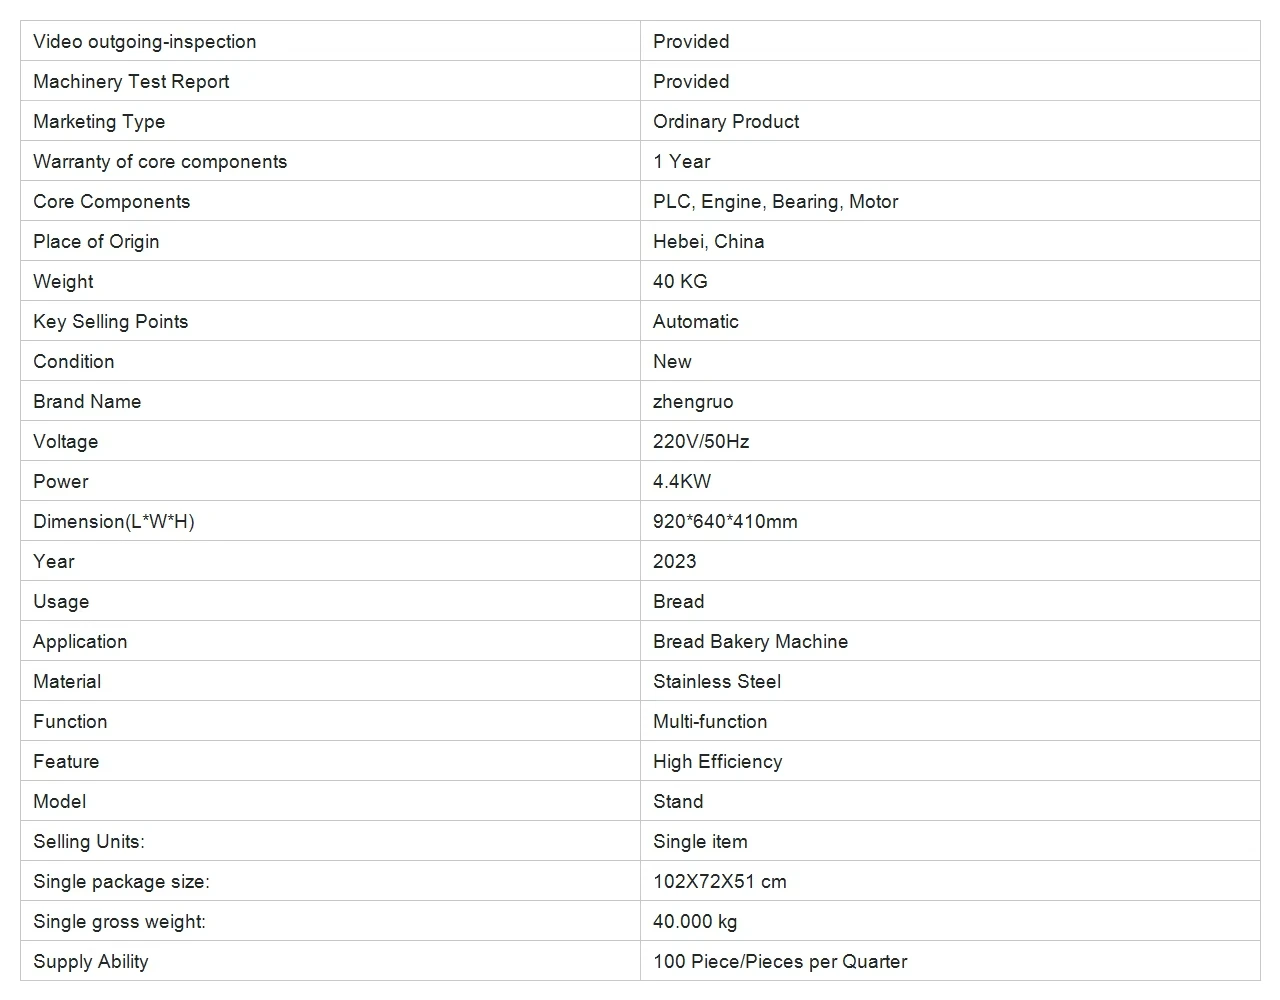Click the '220V/50Hz' voltage value
The height and width of the screenshot is (1000, 1280).
[701, 441]
